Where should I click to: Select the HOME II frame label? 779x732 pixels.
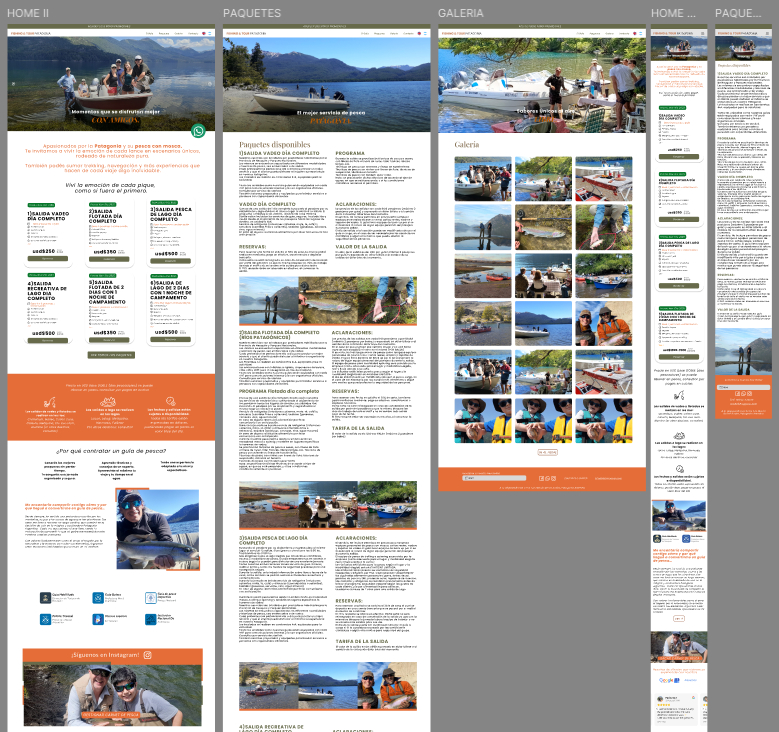pos(28,13)
